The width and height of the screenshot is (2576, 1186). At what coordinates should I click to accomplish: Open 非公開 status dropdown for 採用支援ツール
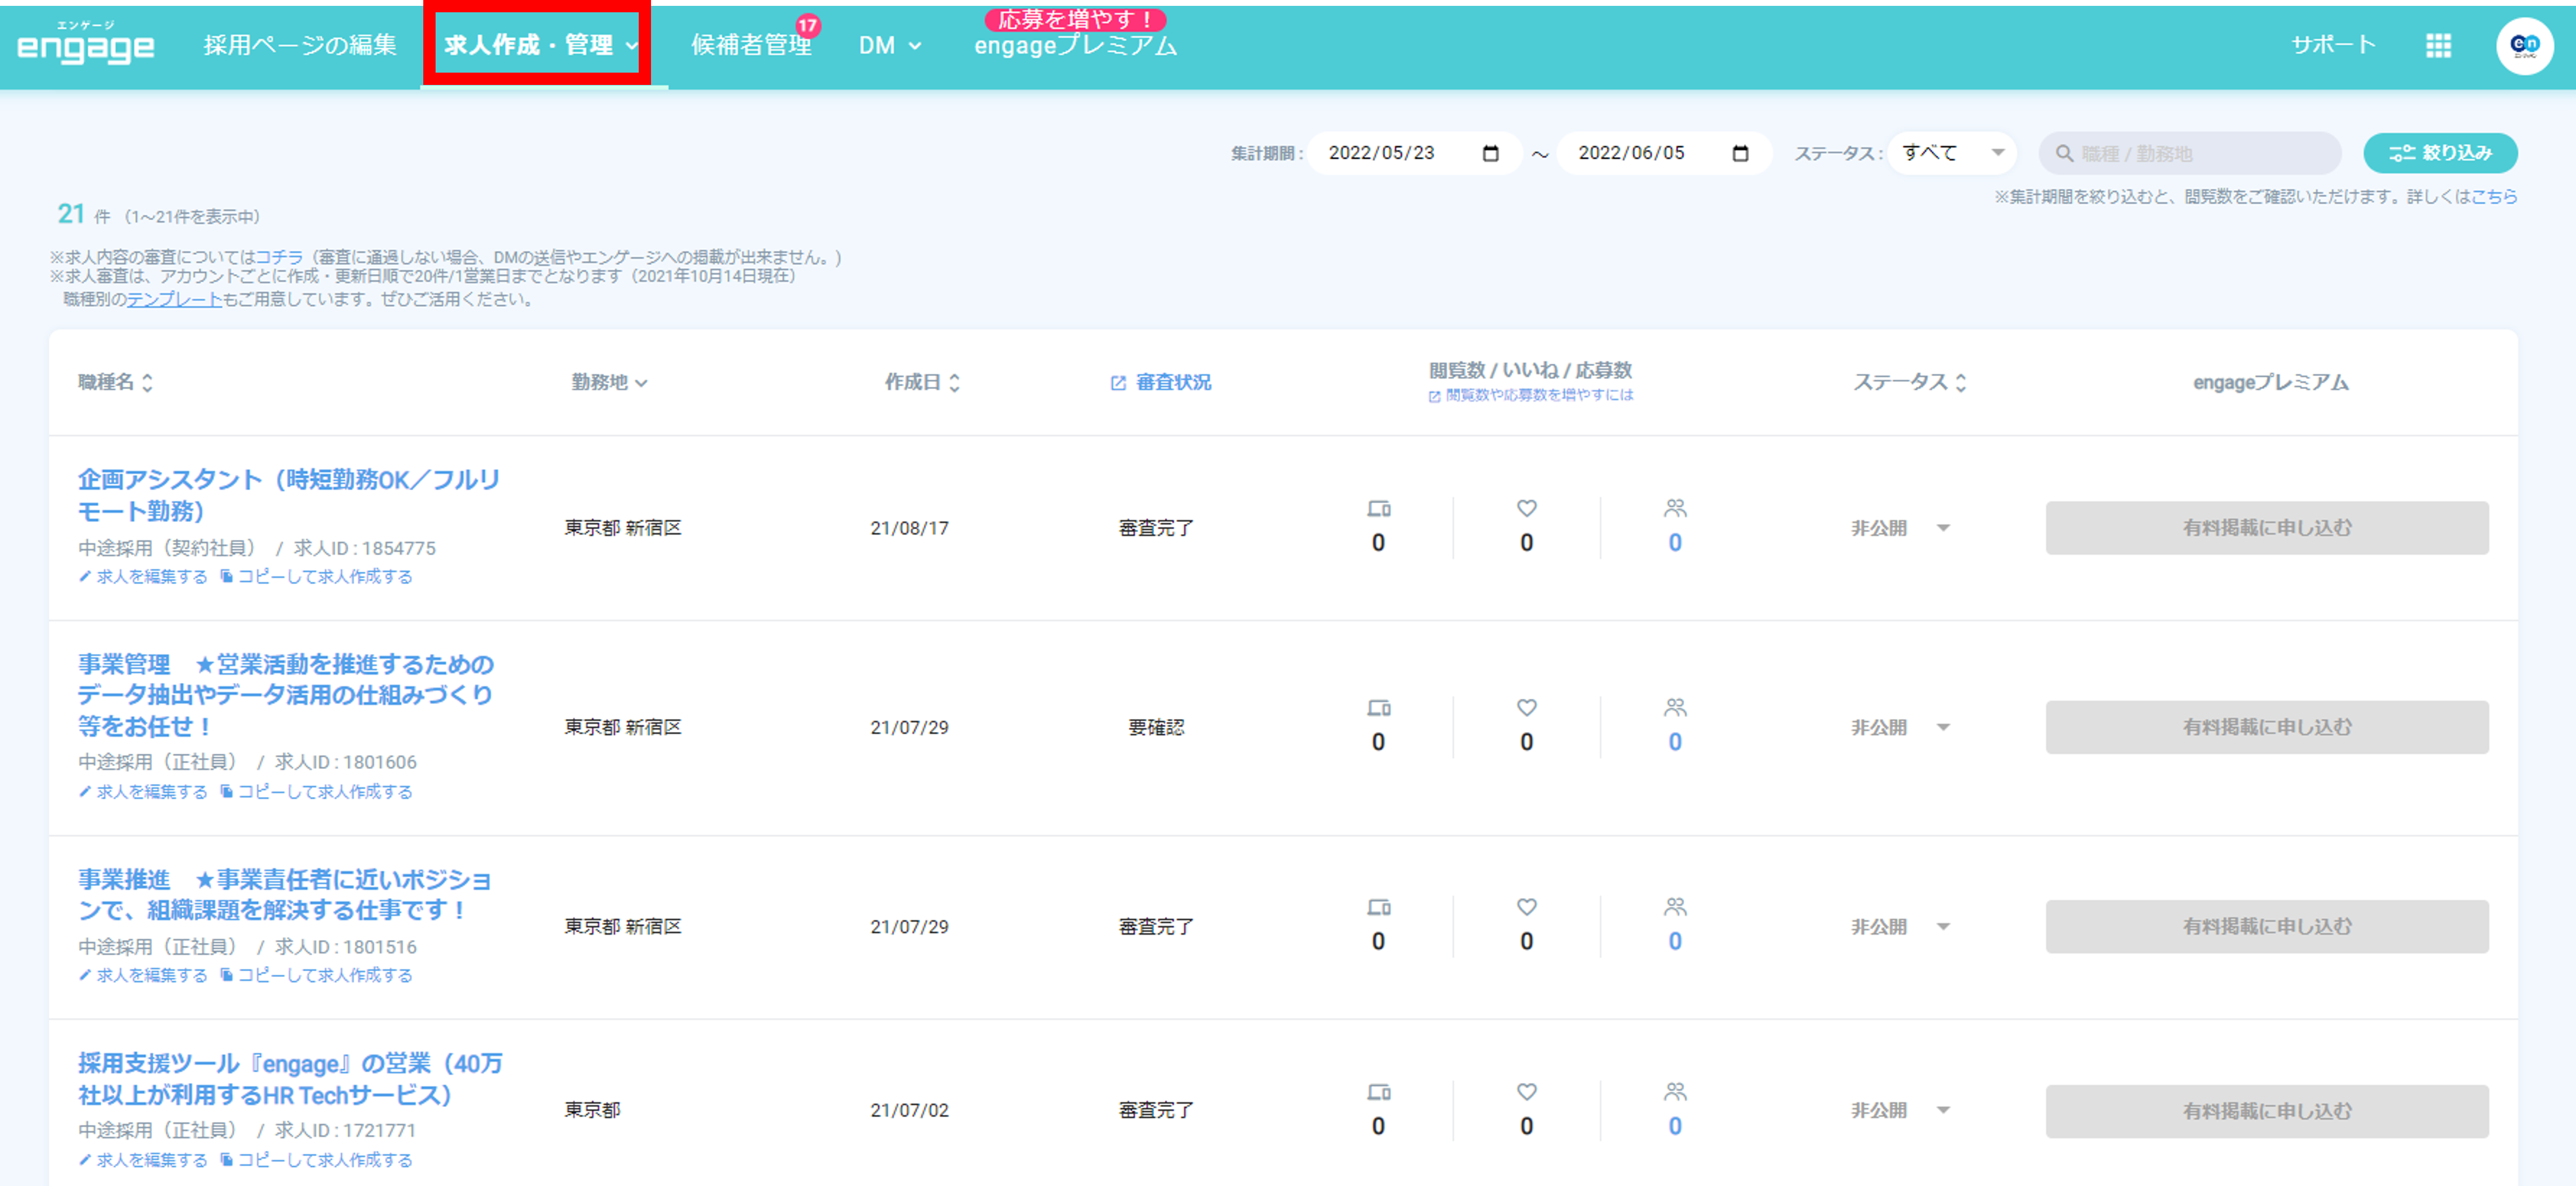pyautogui.click(x=1900, y=1110)
